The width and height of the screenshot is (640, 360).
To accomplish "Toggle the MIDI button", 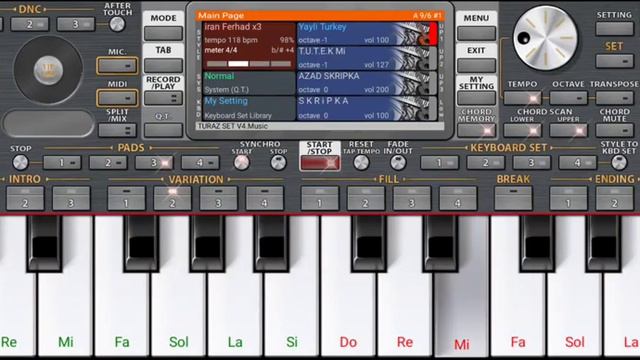I will click(x=117, y=98).
